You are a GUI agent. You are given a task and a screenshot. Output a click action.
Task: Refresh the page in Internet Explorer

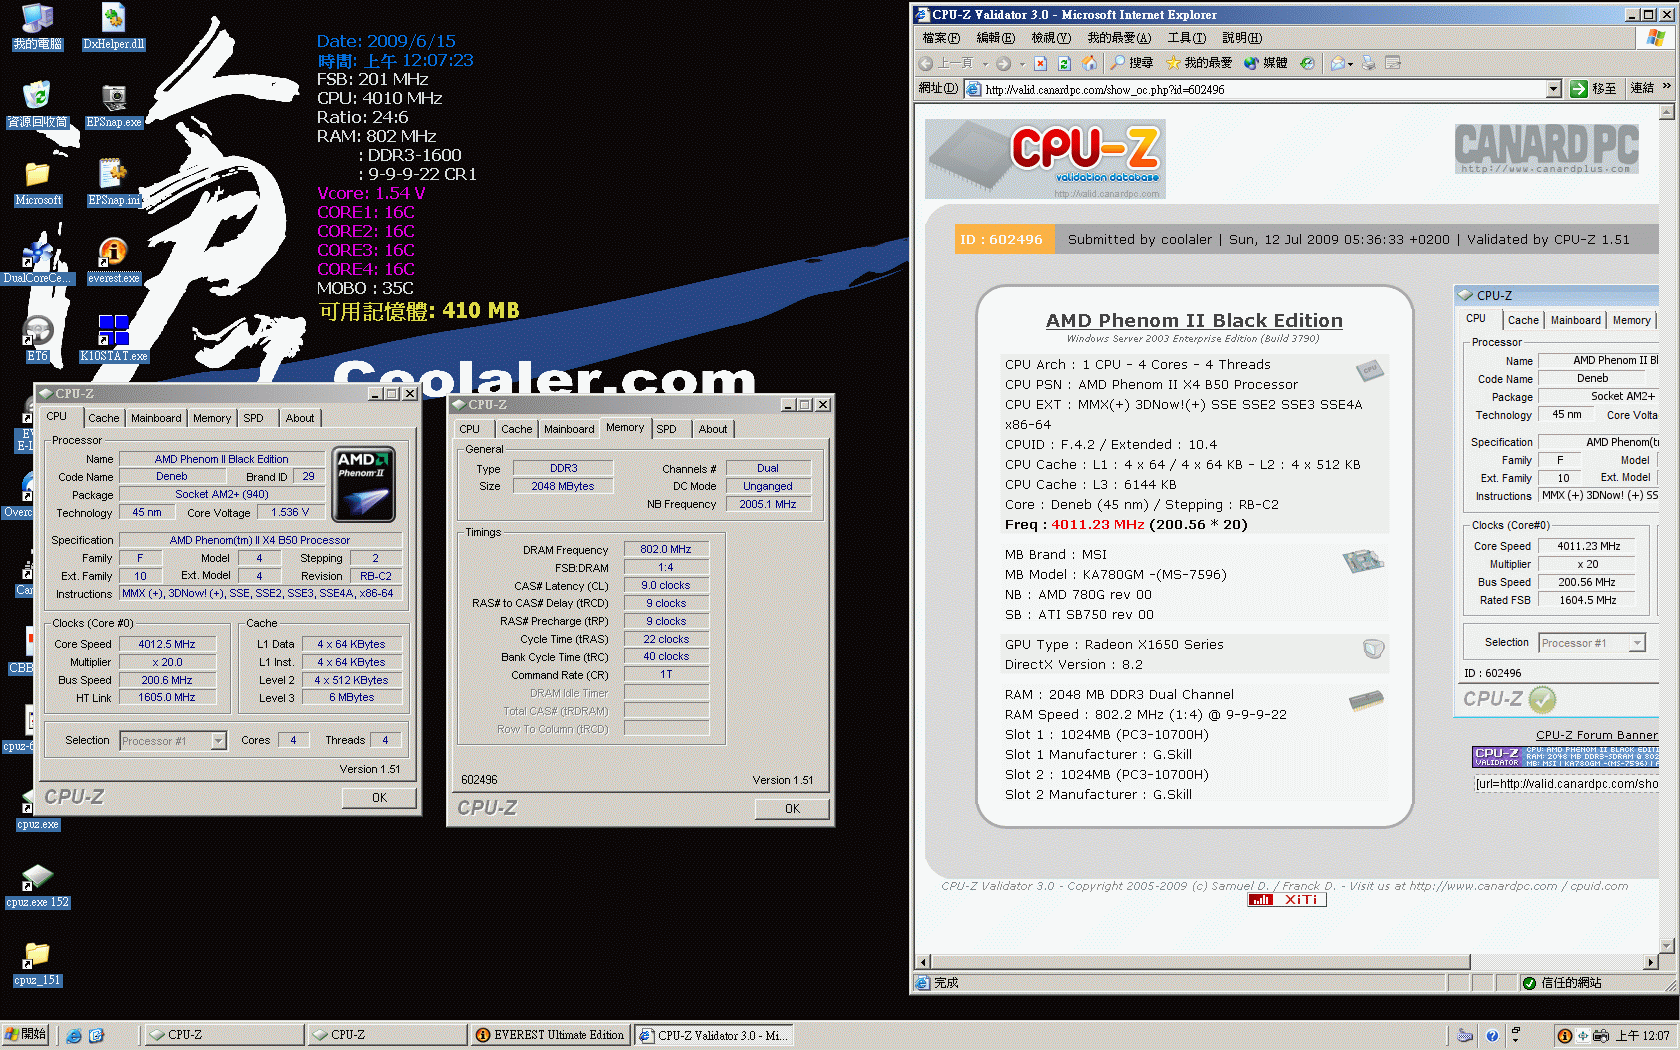[1064, 63]
